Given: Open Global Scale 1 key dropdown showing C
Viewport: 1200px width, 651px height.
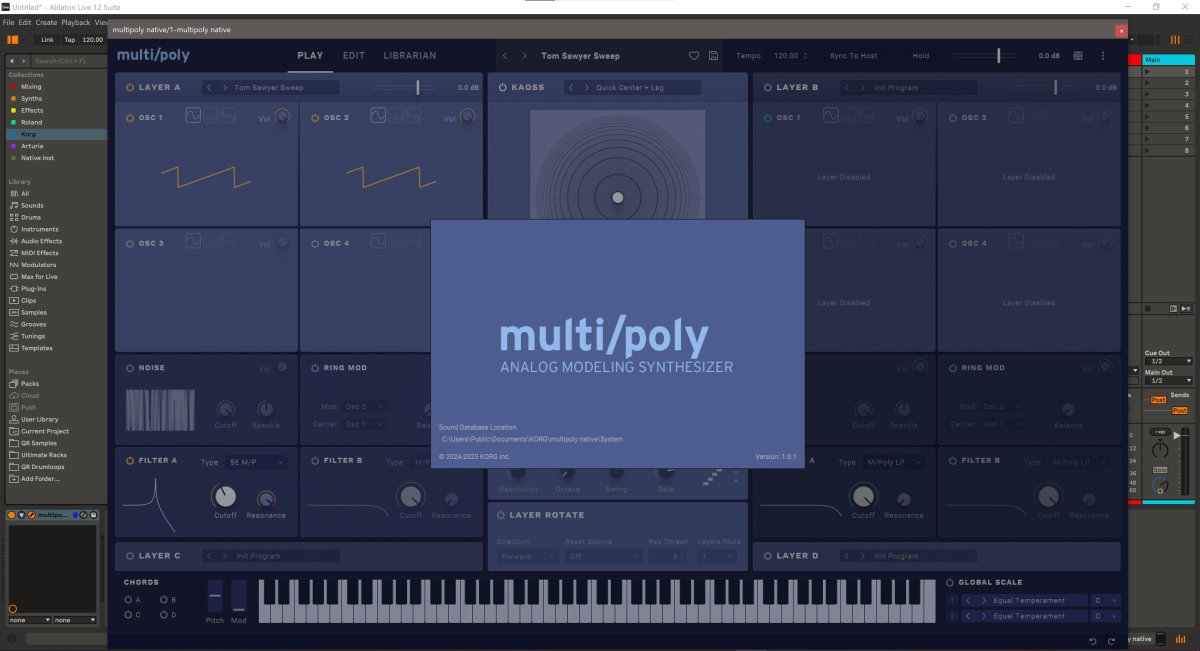Looking at the screenshot, I should point(1106,601).
